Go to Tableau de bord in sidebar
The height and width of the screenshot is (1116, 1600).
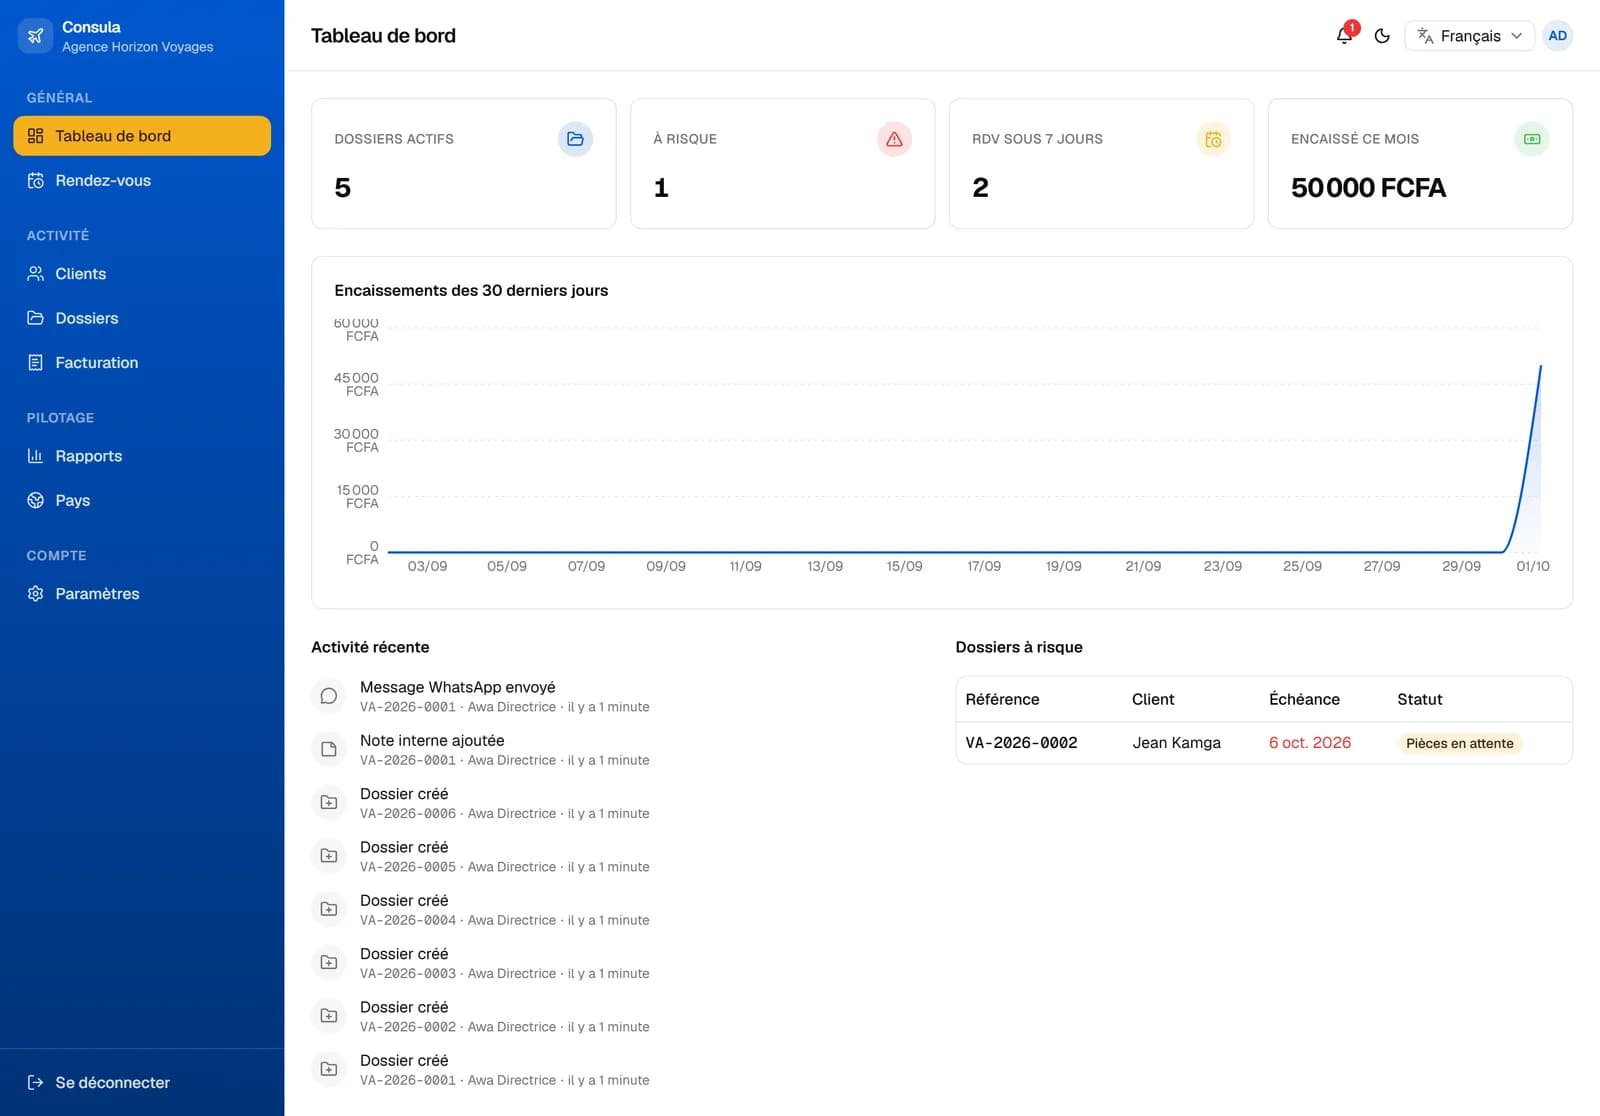coord(142,136)
